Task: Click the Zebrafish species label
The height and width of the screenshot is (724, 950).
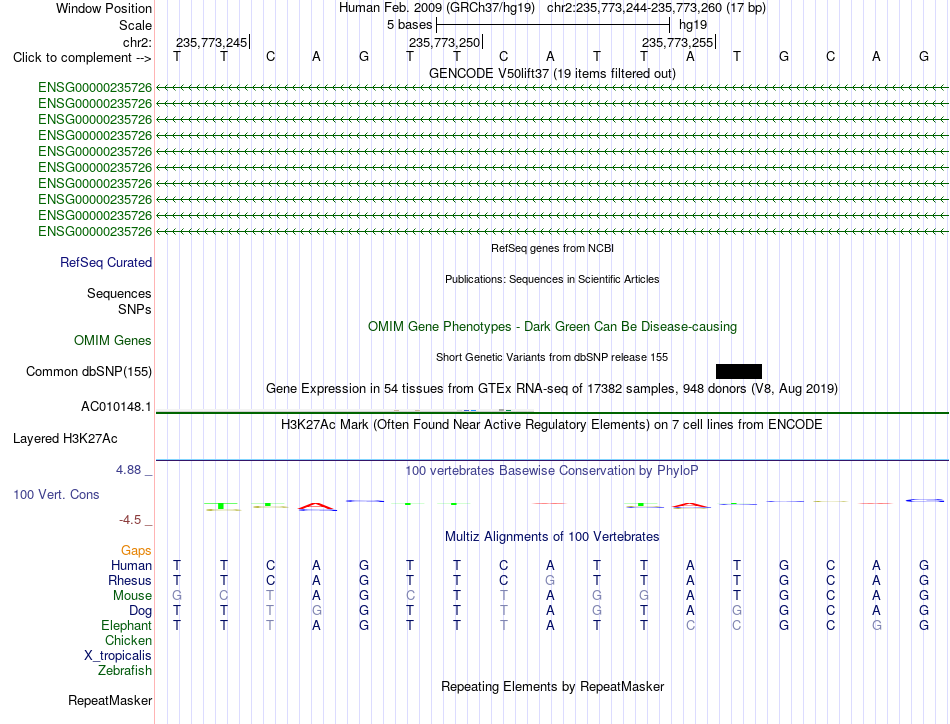Action: 125,671
